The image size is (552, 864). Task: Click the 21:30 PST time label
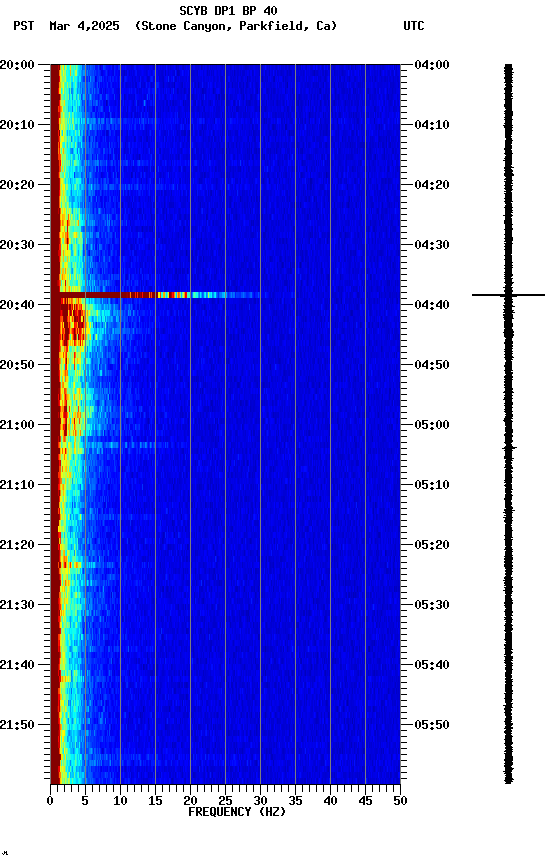click(17, 606)
